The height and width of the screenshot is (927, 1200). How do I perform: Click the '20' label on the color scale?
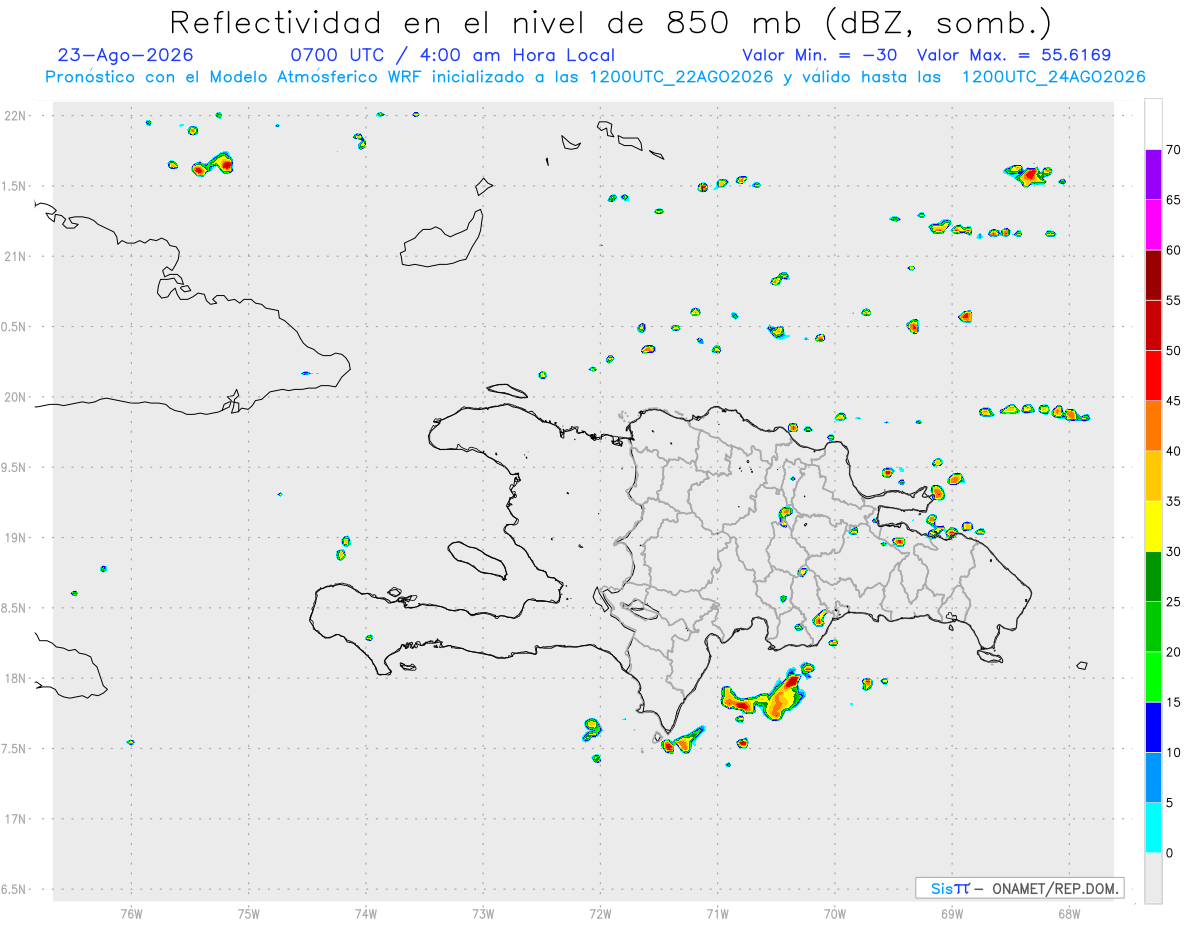tap(1174, 652)
